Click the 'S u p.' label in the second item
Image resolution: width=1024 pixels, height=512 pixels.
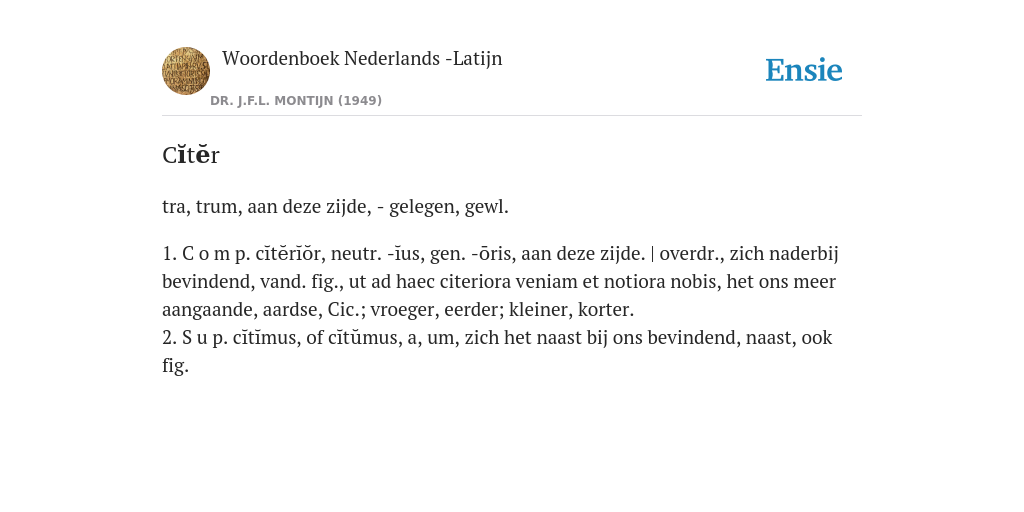[x=205, y=338]
